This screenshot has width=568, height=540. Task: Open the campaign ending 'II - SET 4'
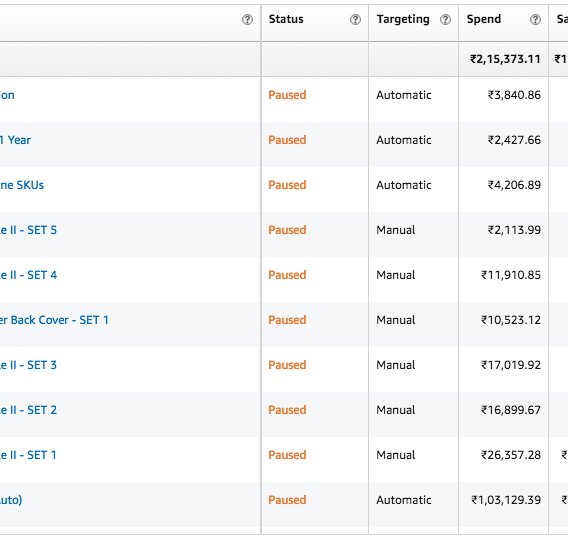click(x=28, y=275)
